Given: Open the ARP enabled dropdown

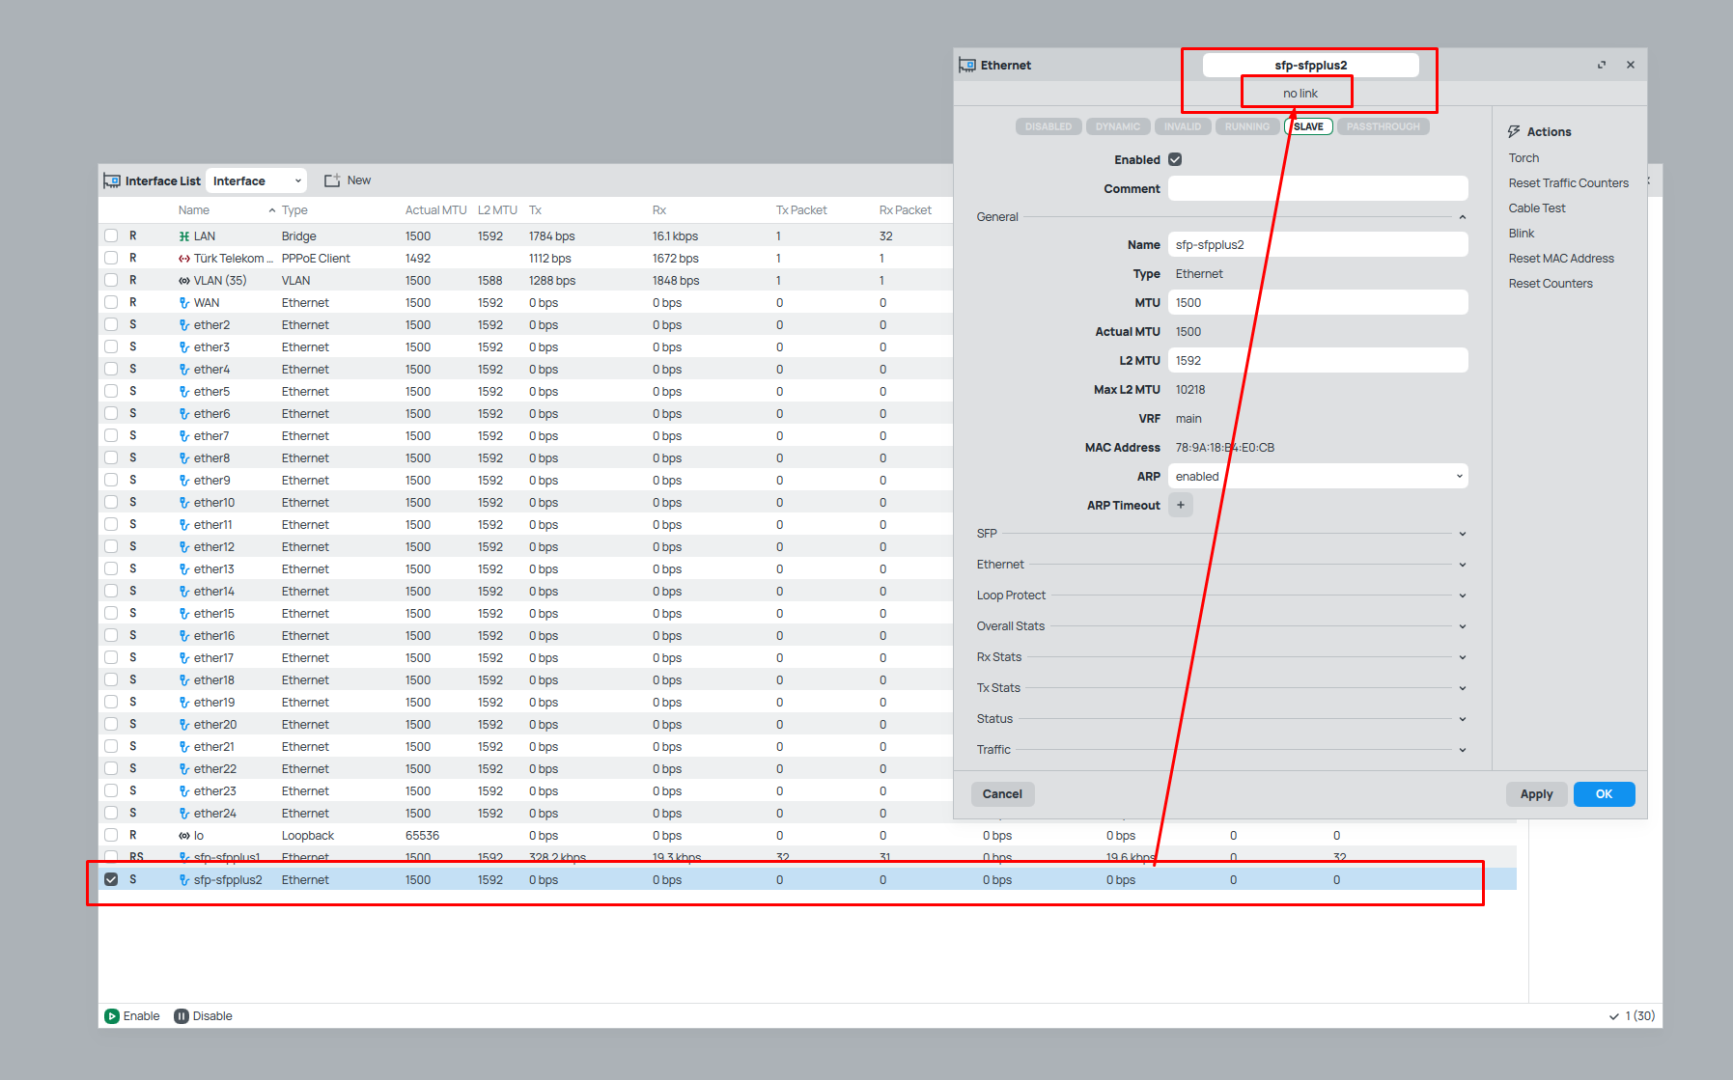Looking at the screenshot, I should pyautogui.click(x=1318, y=477).
